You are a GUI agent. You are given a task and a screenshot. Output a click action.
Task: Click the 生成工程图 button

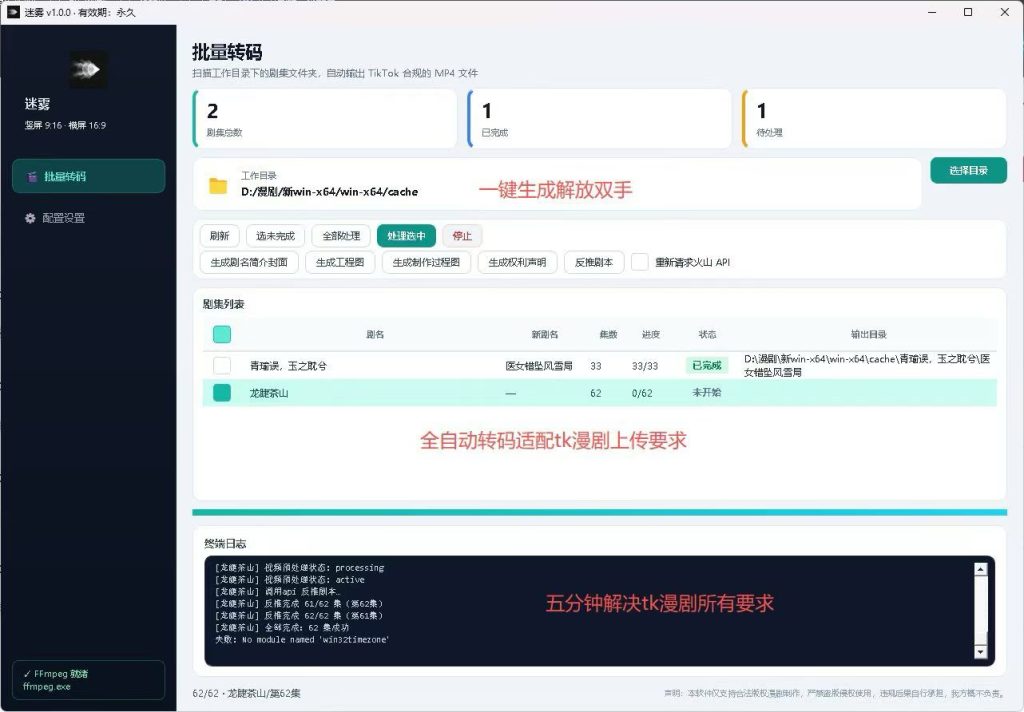pyautogui.click(x=340, y=263)
